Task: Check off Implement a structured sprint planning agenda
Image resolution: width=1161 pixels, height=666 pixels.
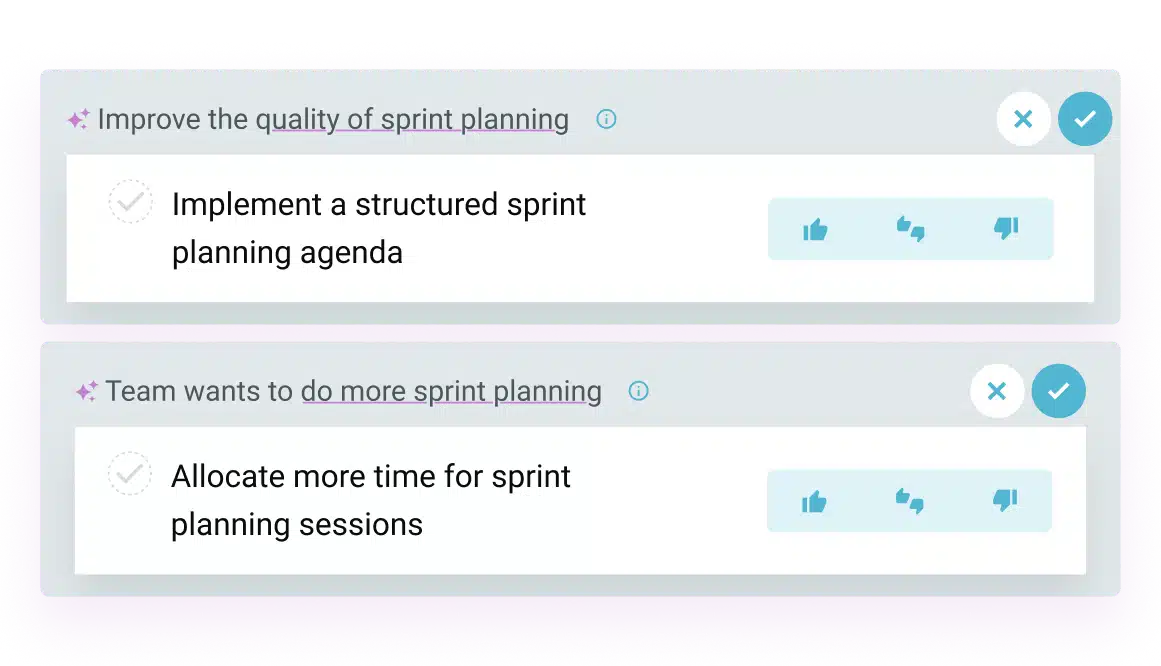Action: (x=130, y=202)
